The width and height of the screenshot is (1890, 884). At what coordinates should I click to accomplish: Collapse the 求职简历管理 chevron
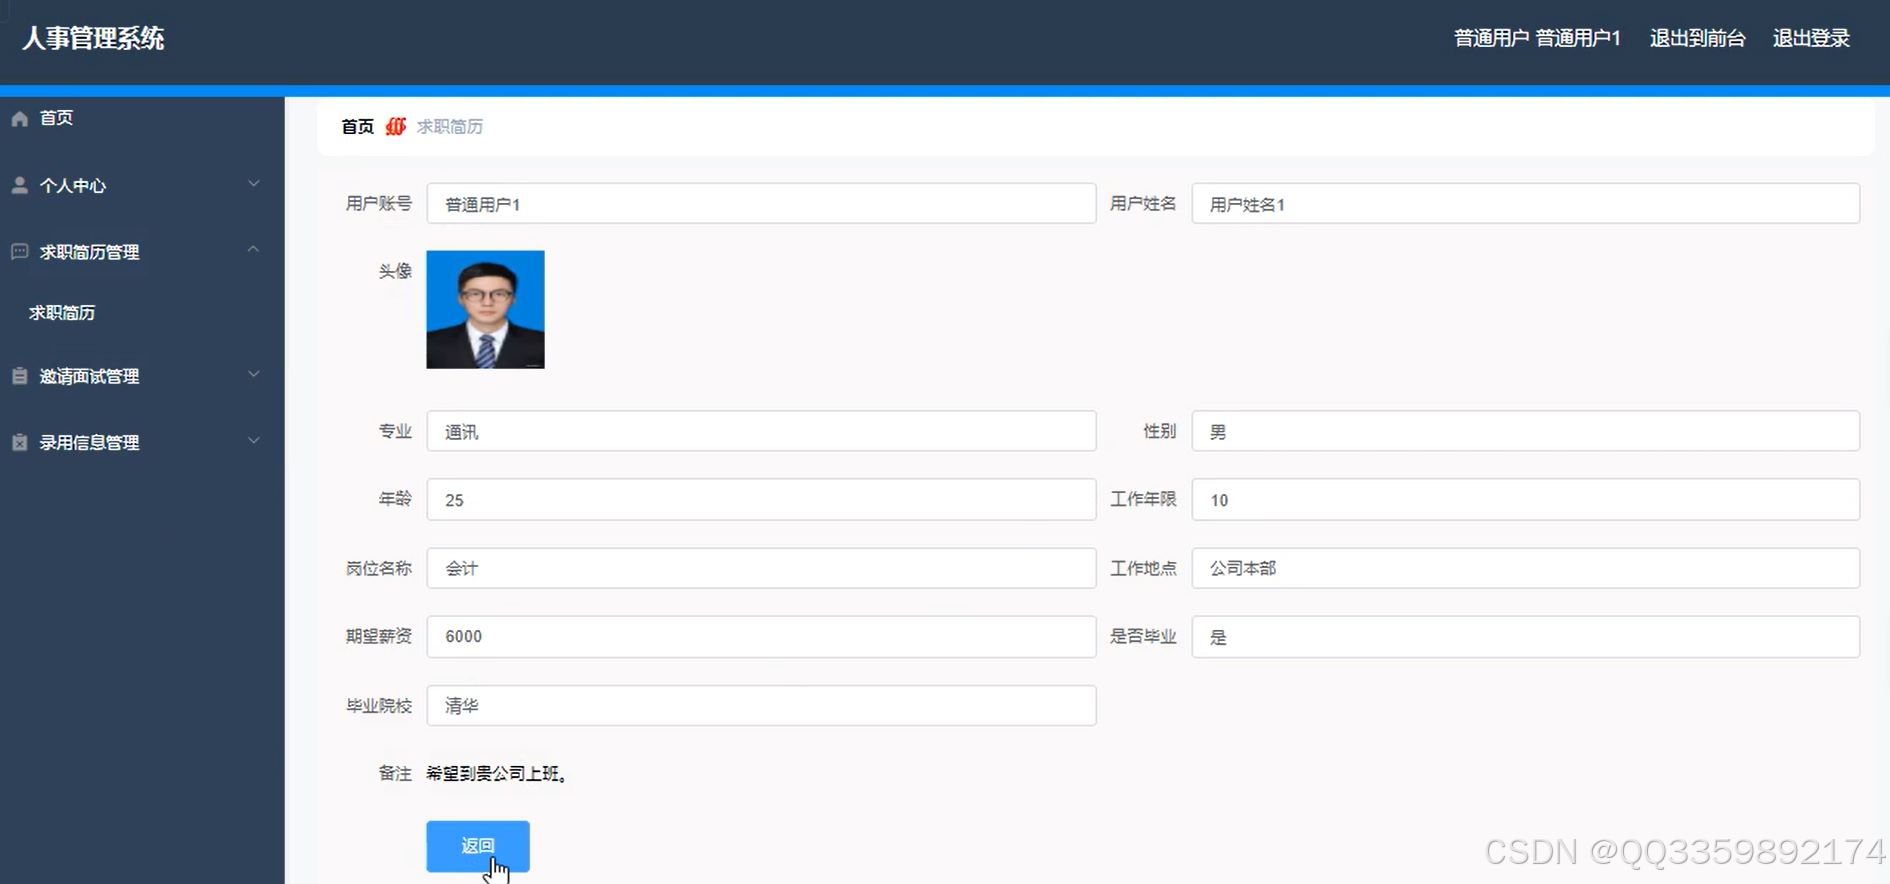tap(254, 250)
